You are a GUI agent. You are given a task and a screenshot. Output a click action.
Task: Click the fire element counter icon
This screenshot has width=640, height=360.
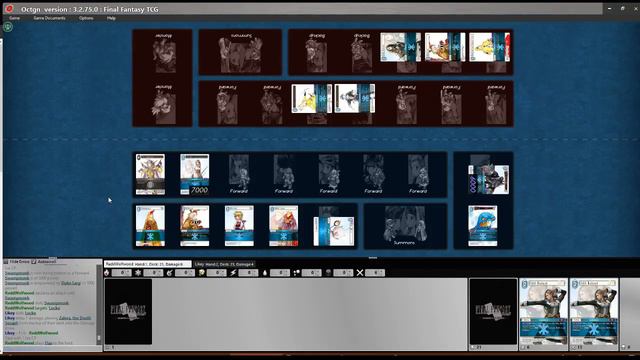(x=107, y=273)
